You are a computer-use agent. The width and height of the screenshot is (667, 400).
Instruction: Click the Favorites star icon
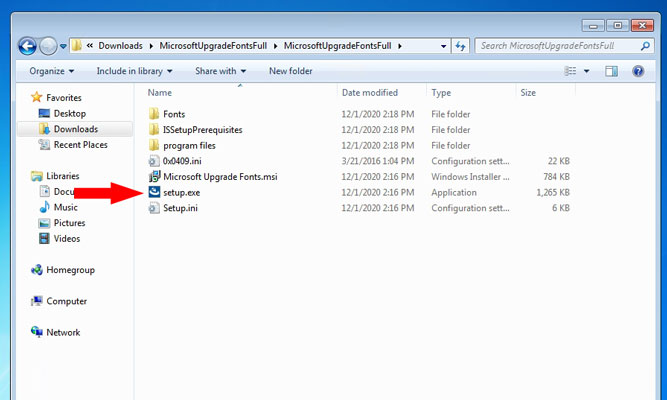[37, 97]
